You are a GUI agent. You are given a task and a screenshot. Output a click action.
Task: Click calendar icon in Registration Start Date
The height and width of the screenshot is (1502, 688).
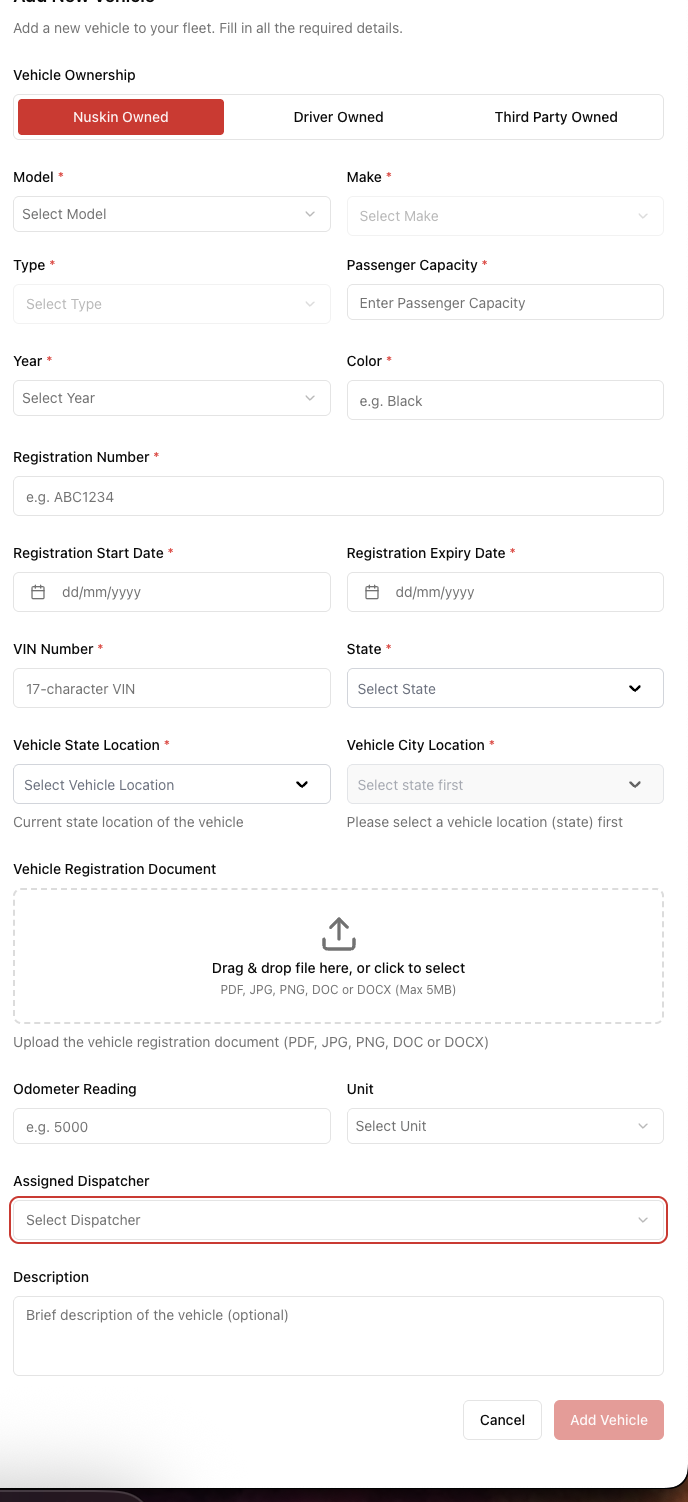pos(38,592)
